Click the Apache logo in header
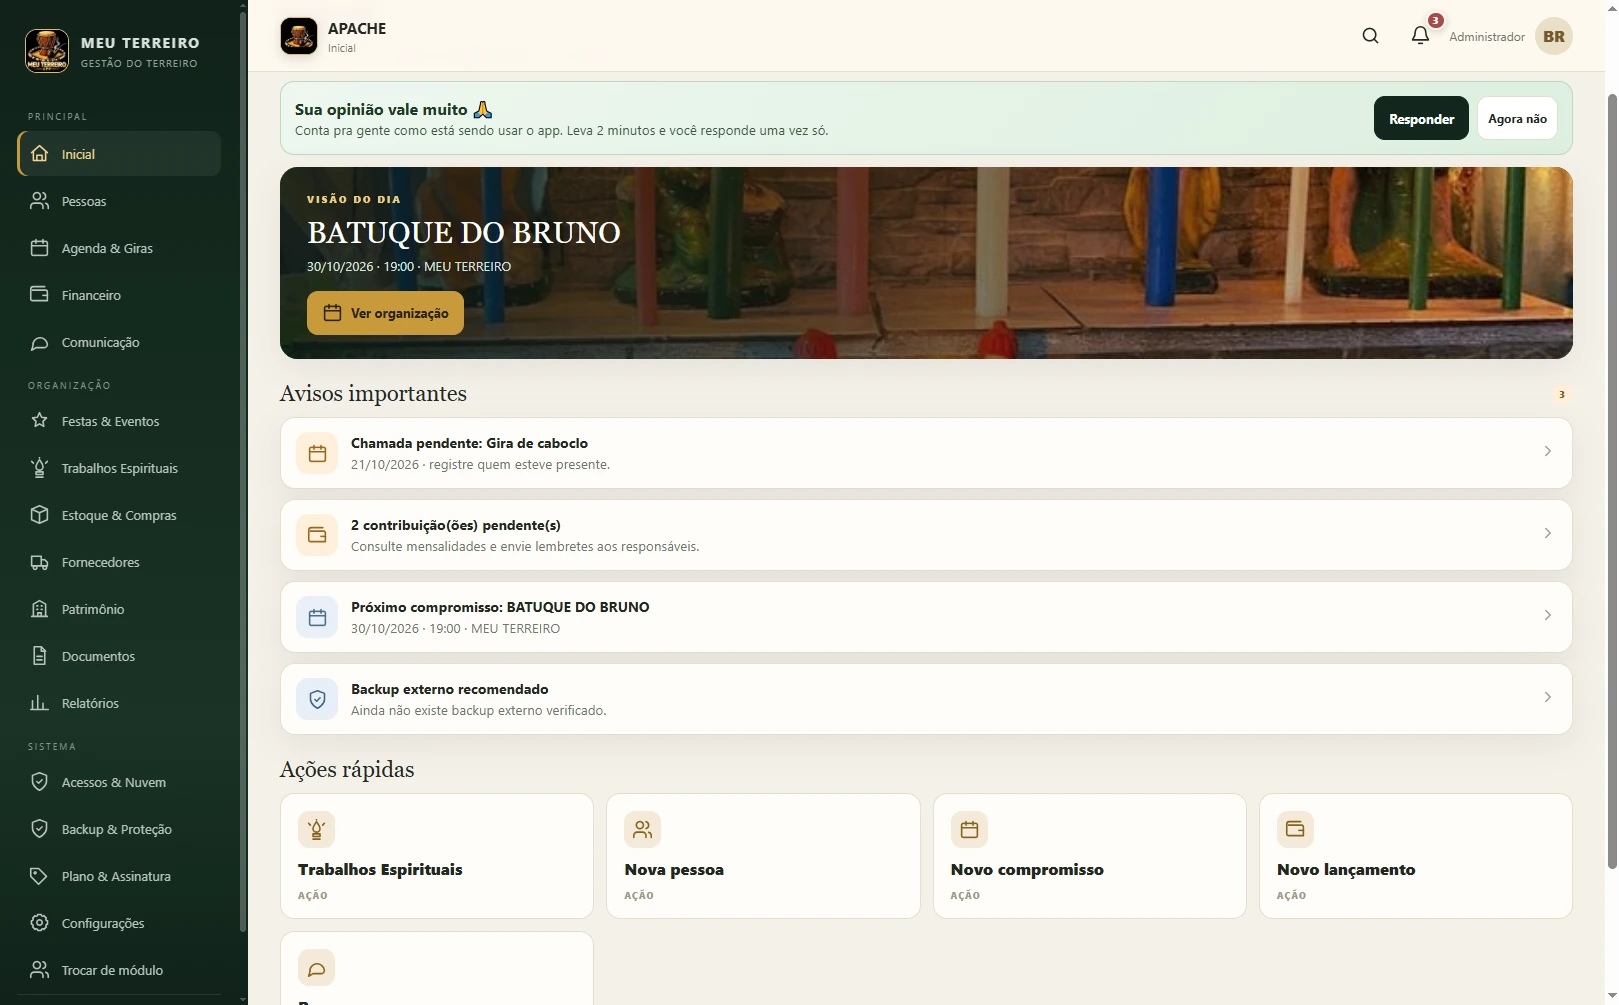The height and width of the screenshot is (1005, 1619). point(299,36)
